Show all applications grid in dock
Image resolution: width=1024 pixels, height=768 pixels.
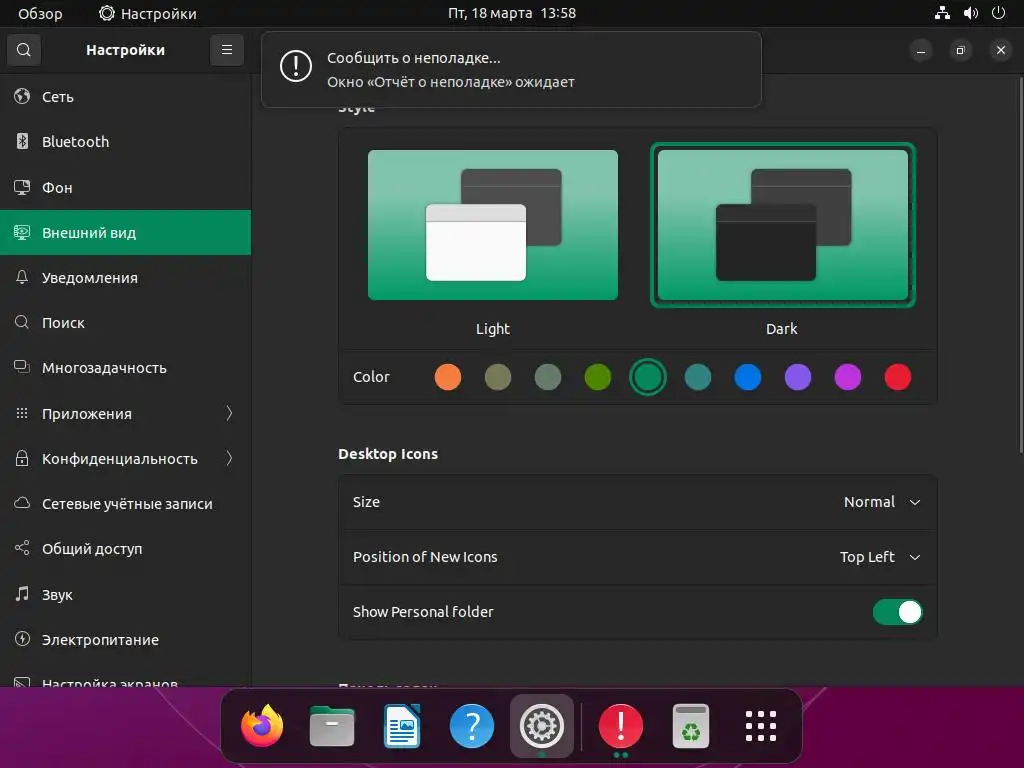click(x=761, y=726)
